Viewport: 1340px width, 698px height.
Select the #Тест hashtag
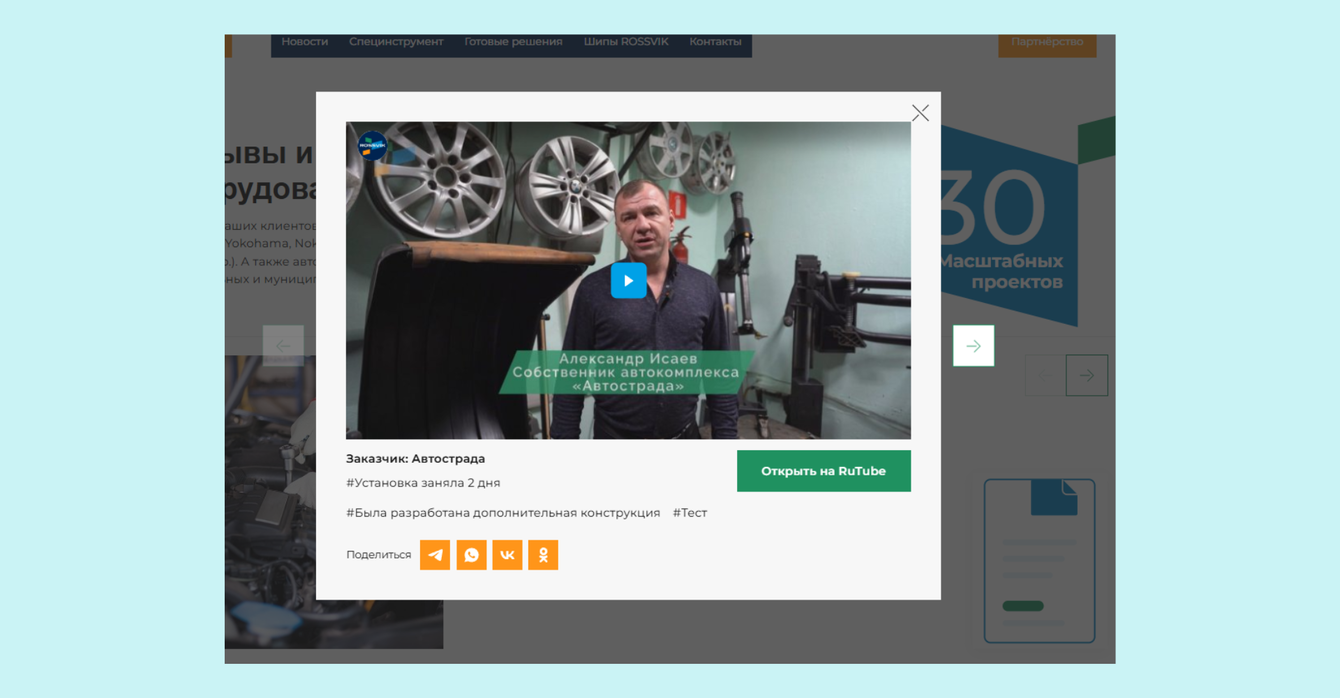[x=690, y=513]
